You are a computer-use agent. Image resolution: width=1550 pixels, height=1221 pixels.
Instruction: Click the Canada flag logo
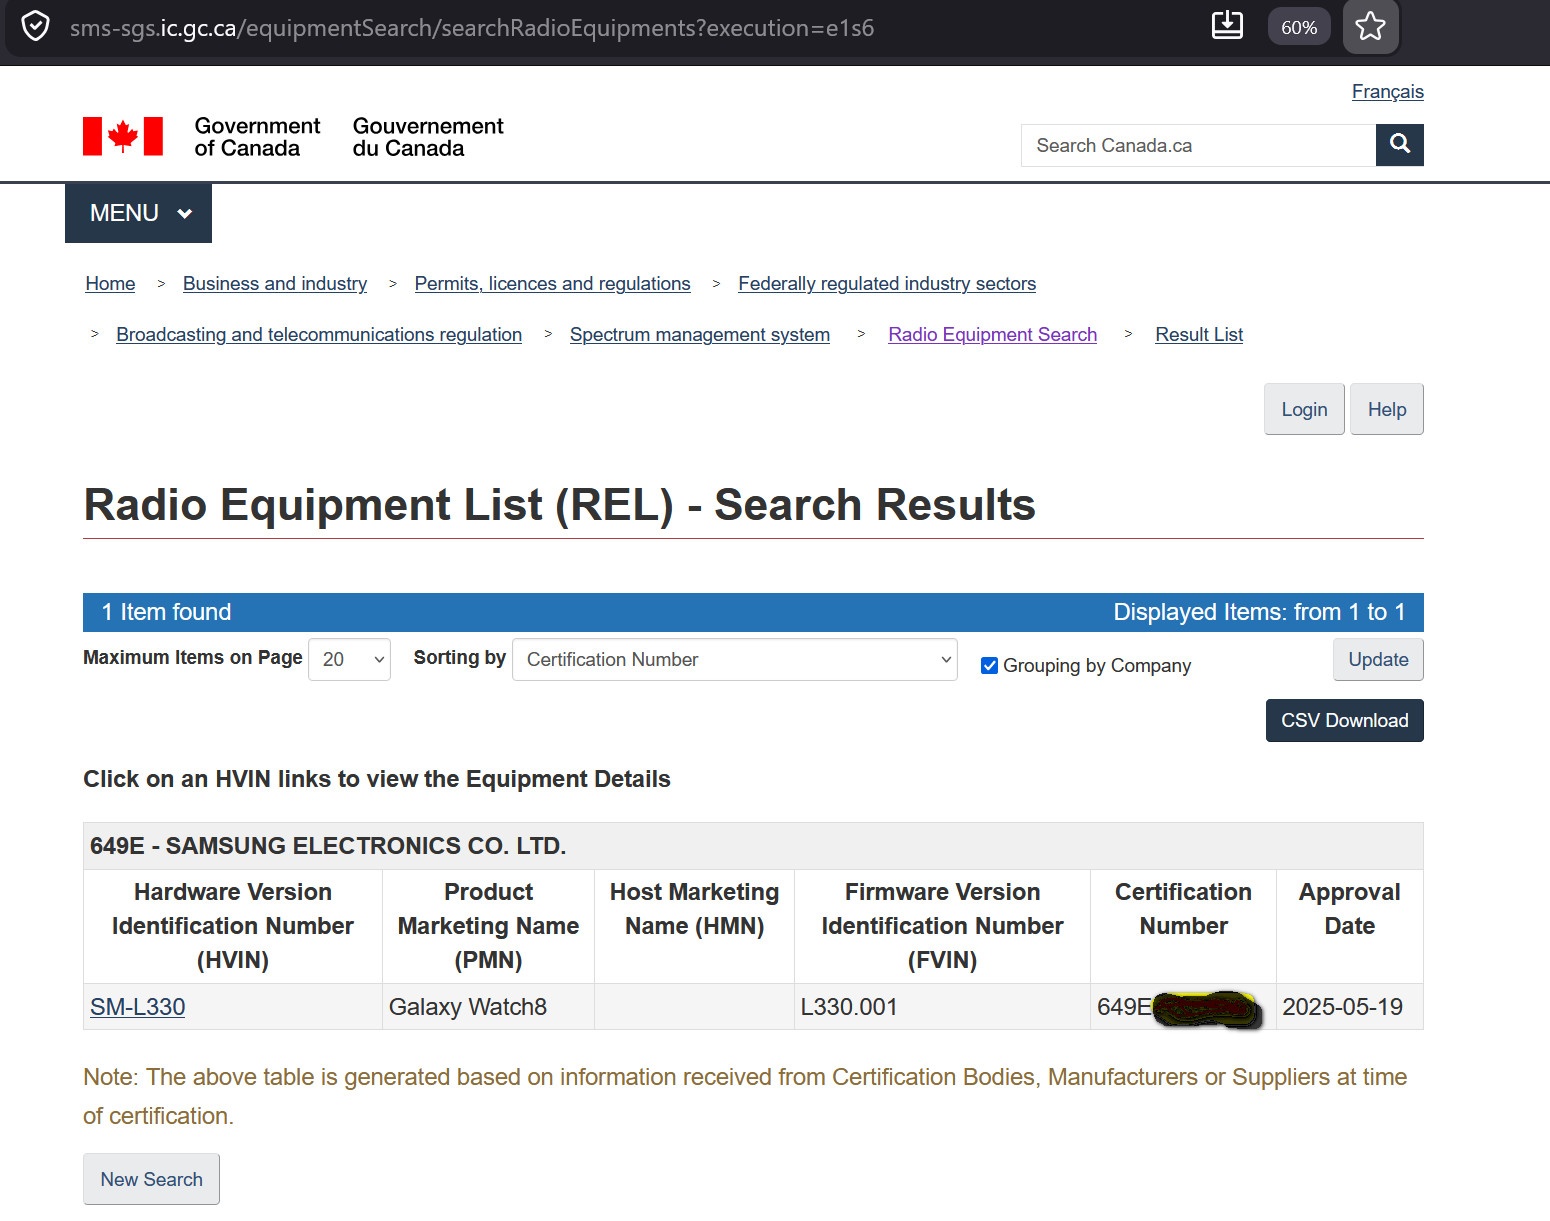tap(123, 136)
